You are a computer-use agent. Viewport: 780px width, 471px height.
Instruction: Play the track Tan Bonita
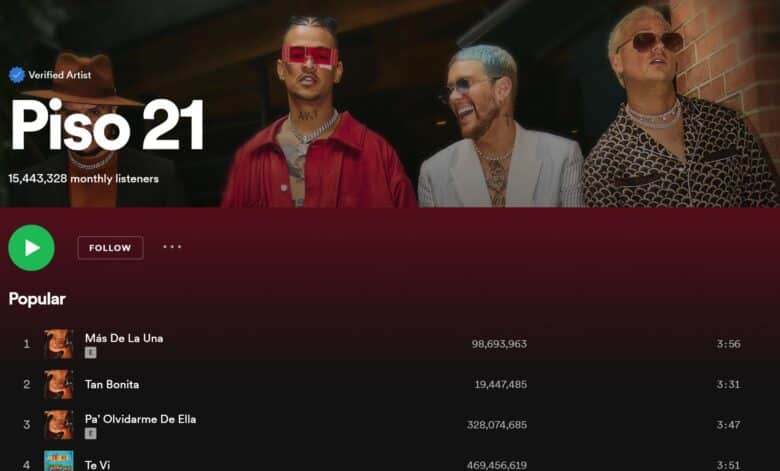point(112,384)
